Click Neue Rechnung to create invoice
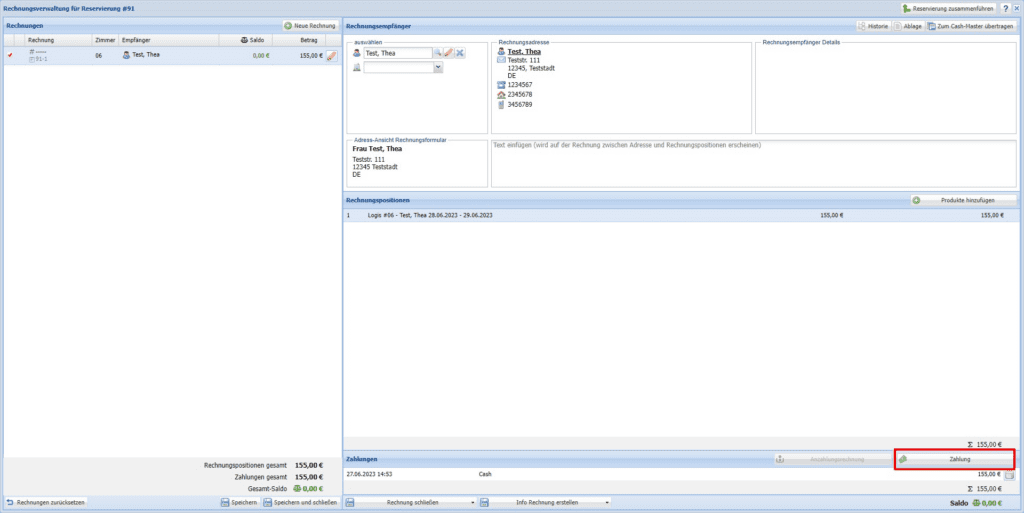 tap(309, 25)
